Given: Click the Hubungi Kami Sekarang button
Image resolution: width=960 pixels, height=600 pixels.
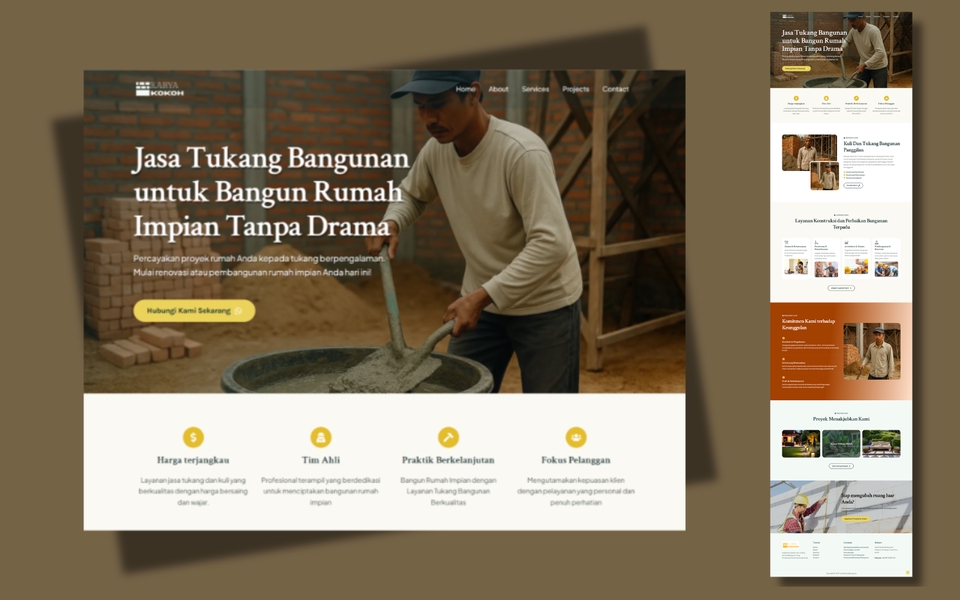Looking at the screenshot, I should pyautogui.click(x=194, y=310).
